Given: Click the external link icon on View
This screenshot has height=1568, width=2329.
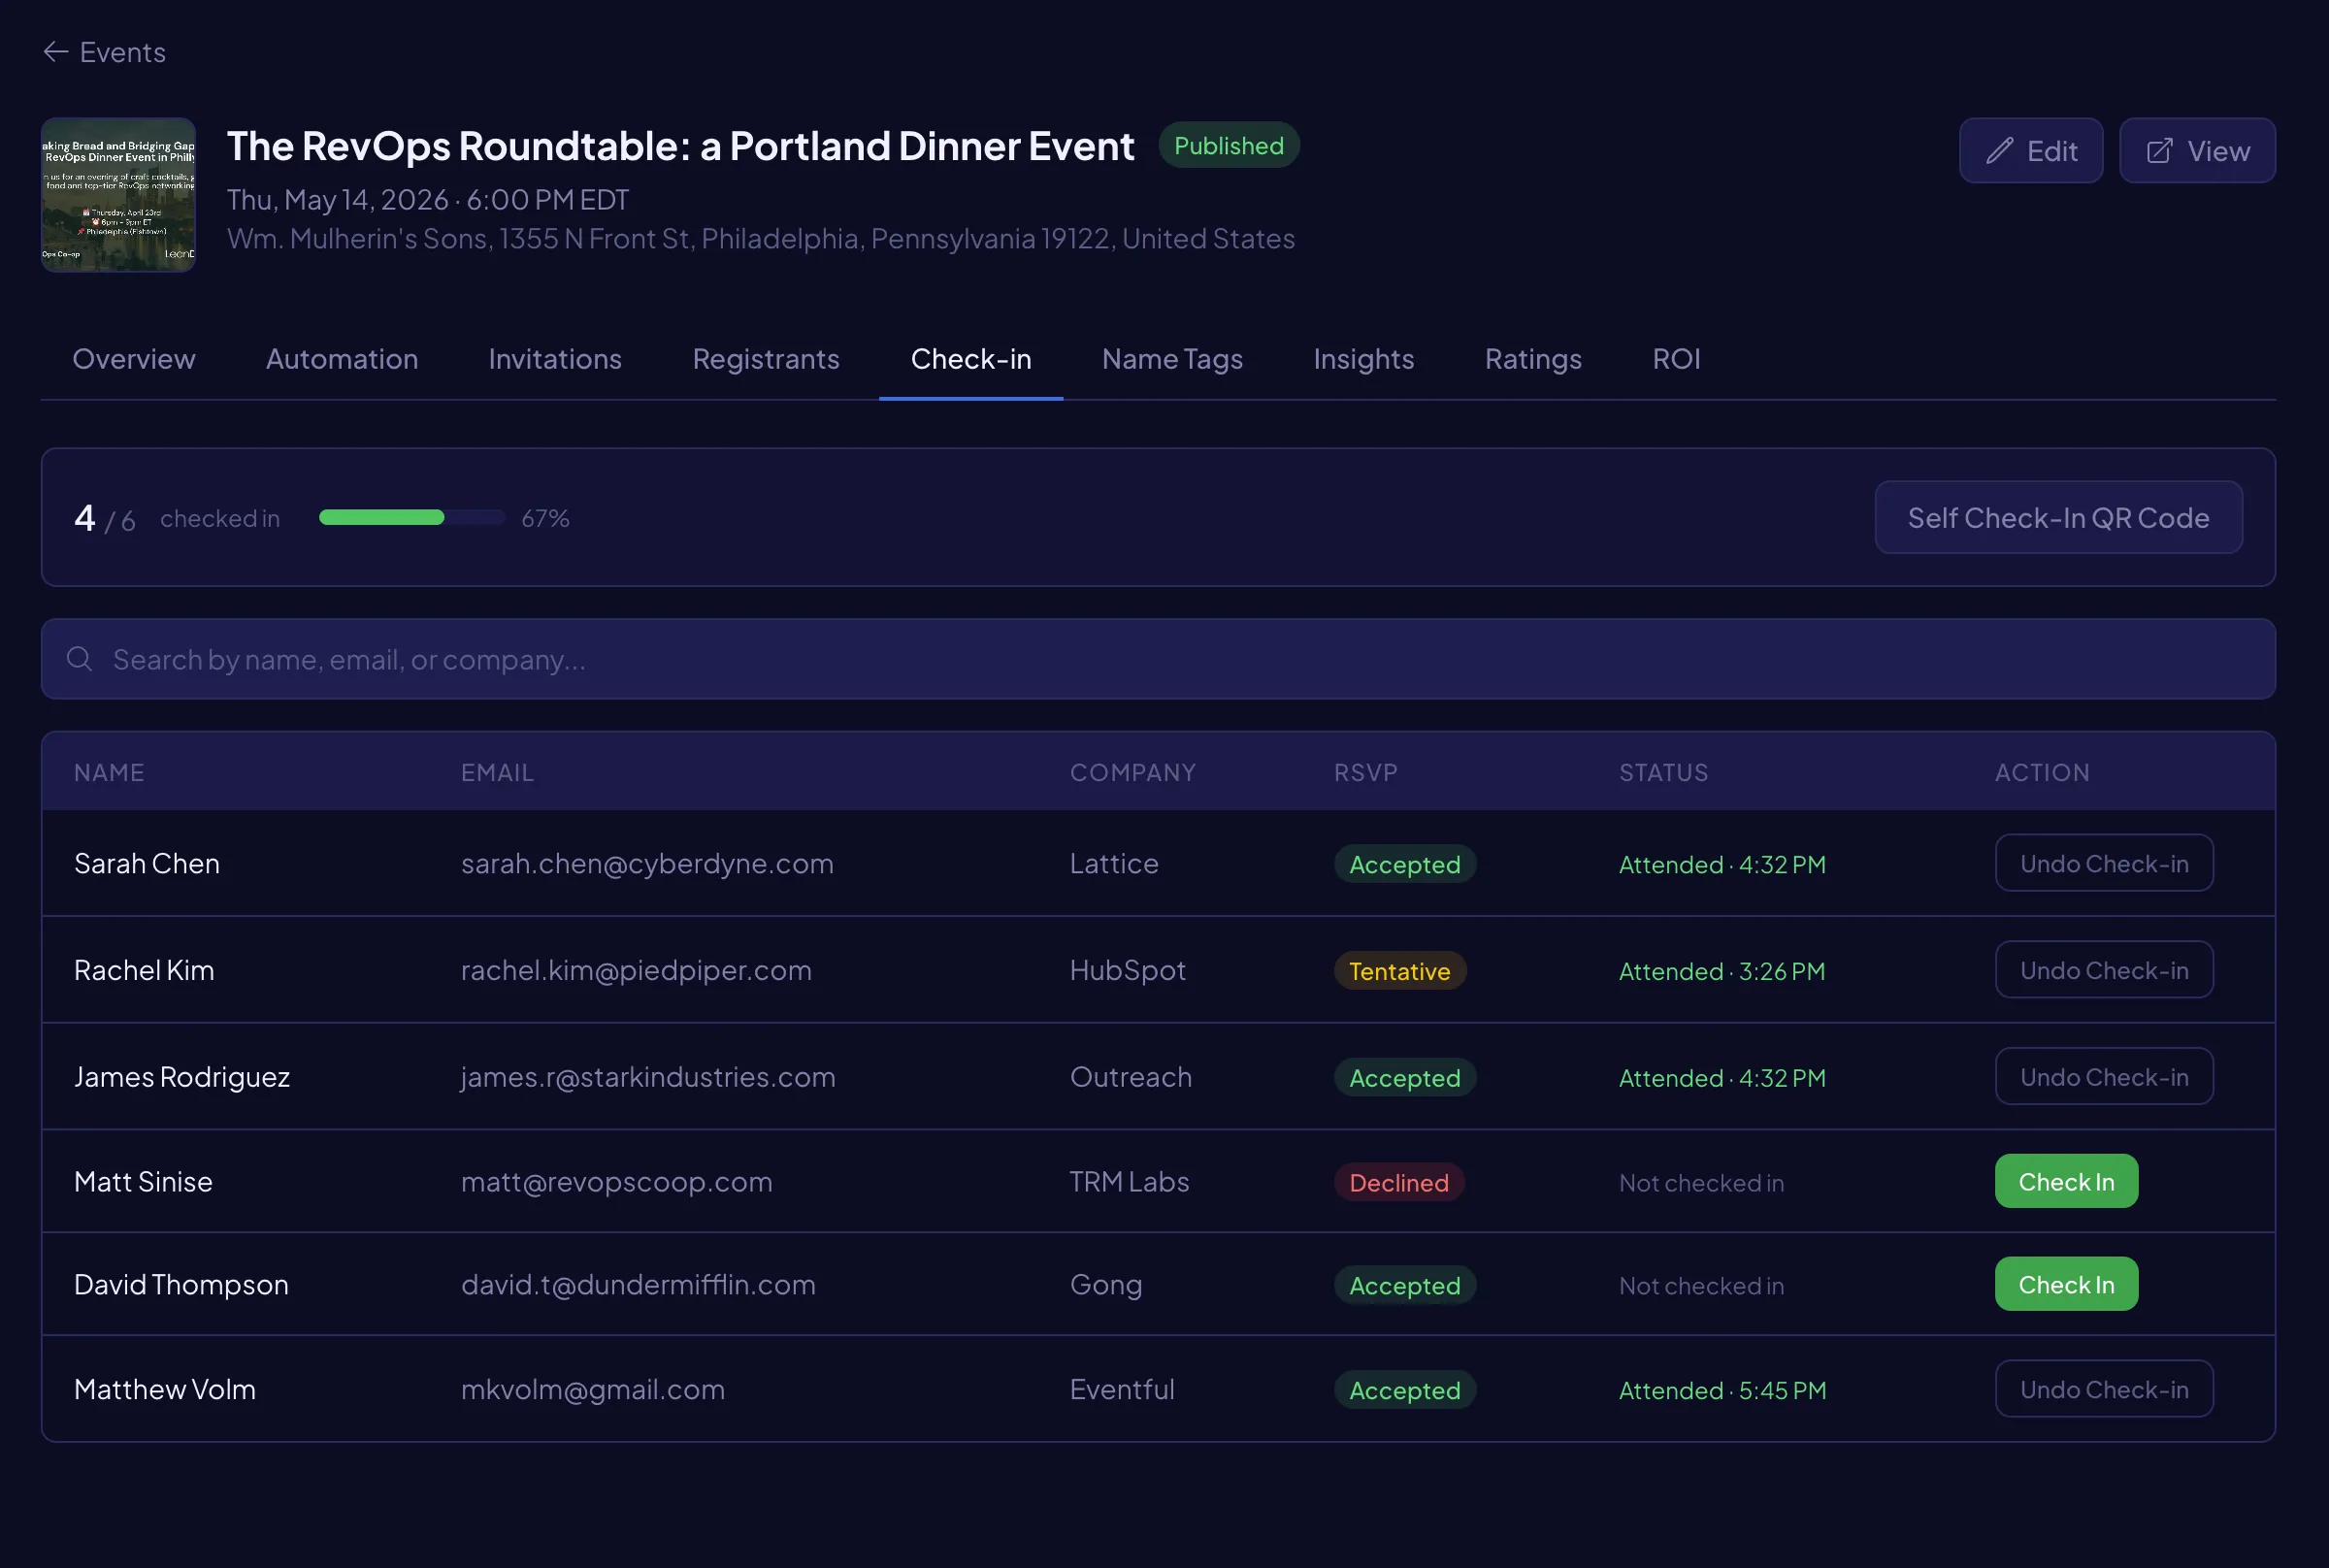Looking at the screenshot, I should point(2159,151).
